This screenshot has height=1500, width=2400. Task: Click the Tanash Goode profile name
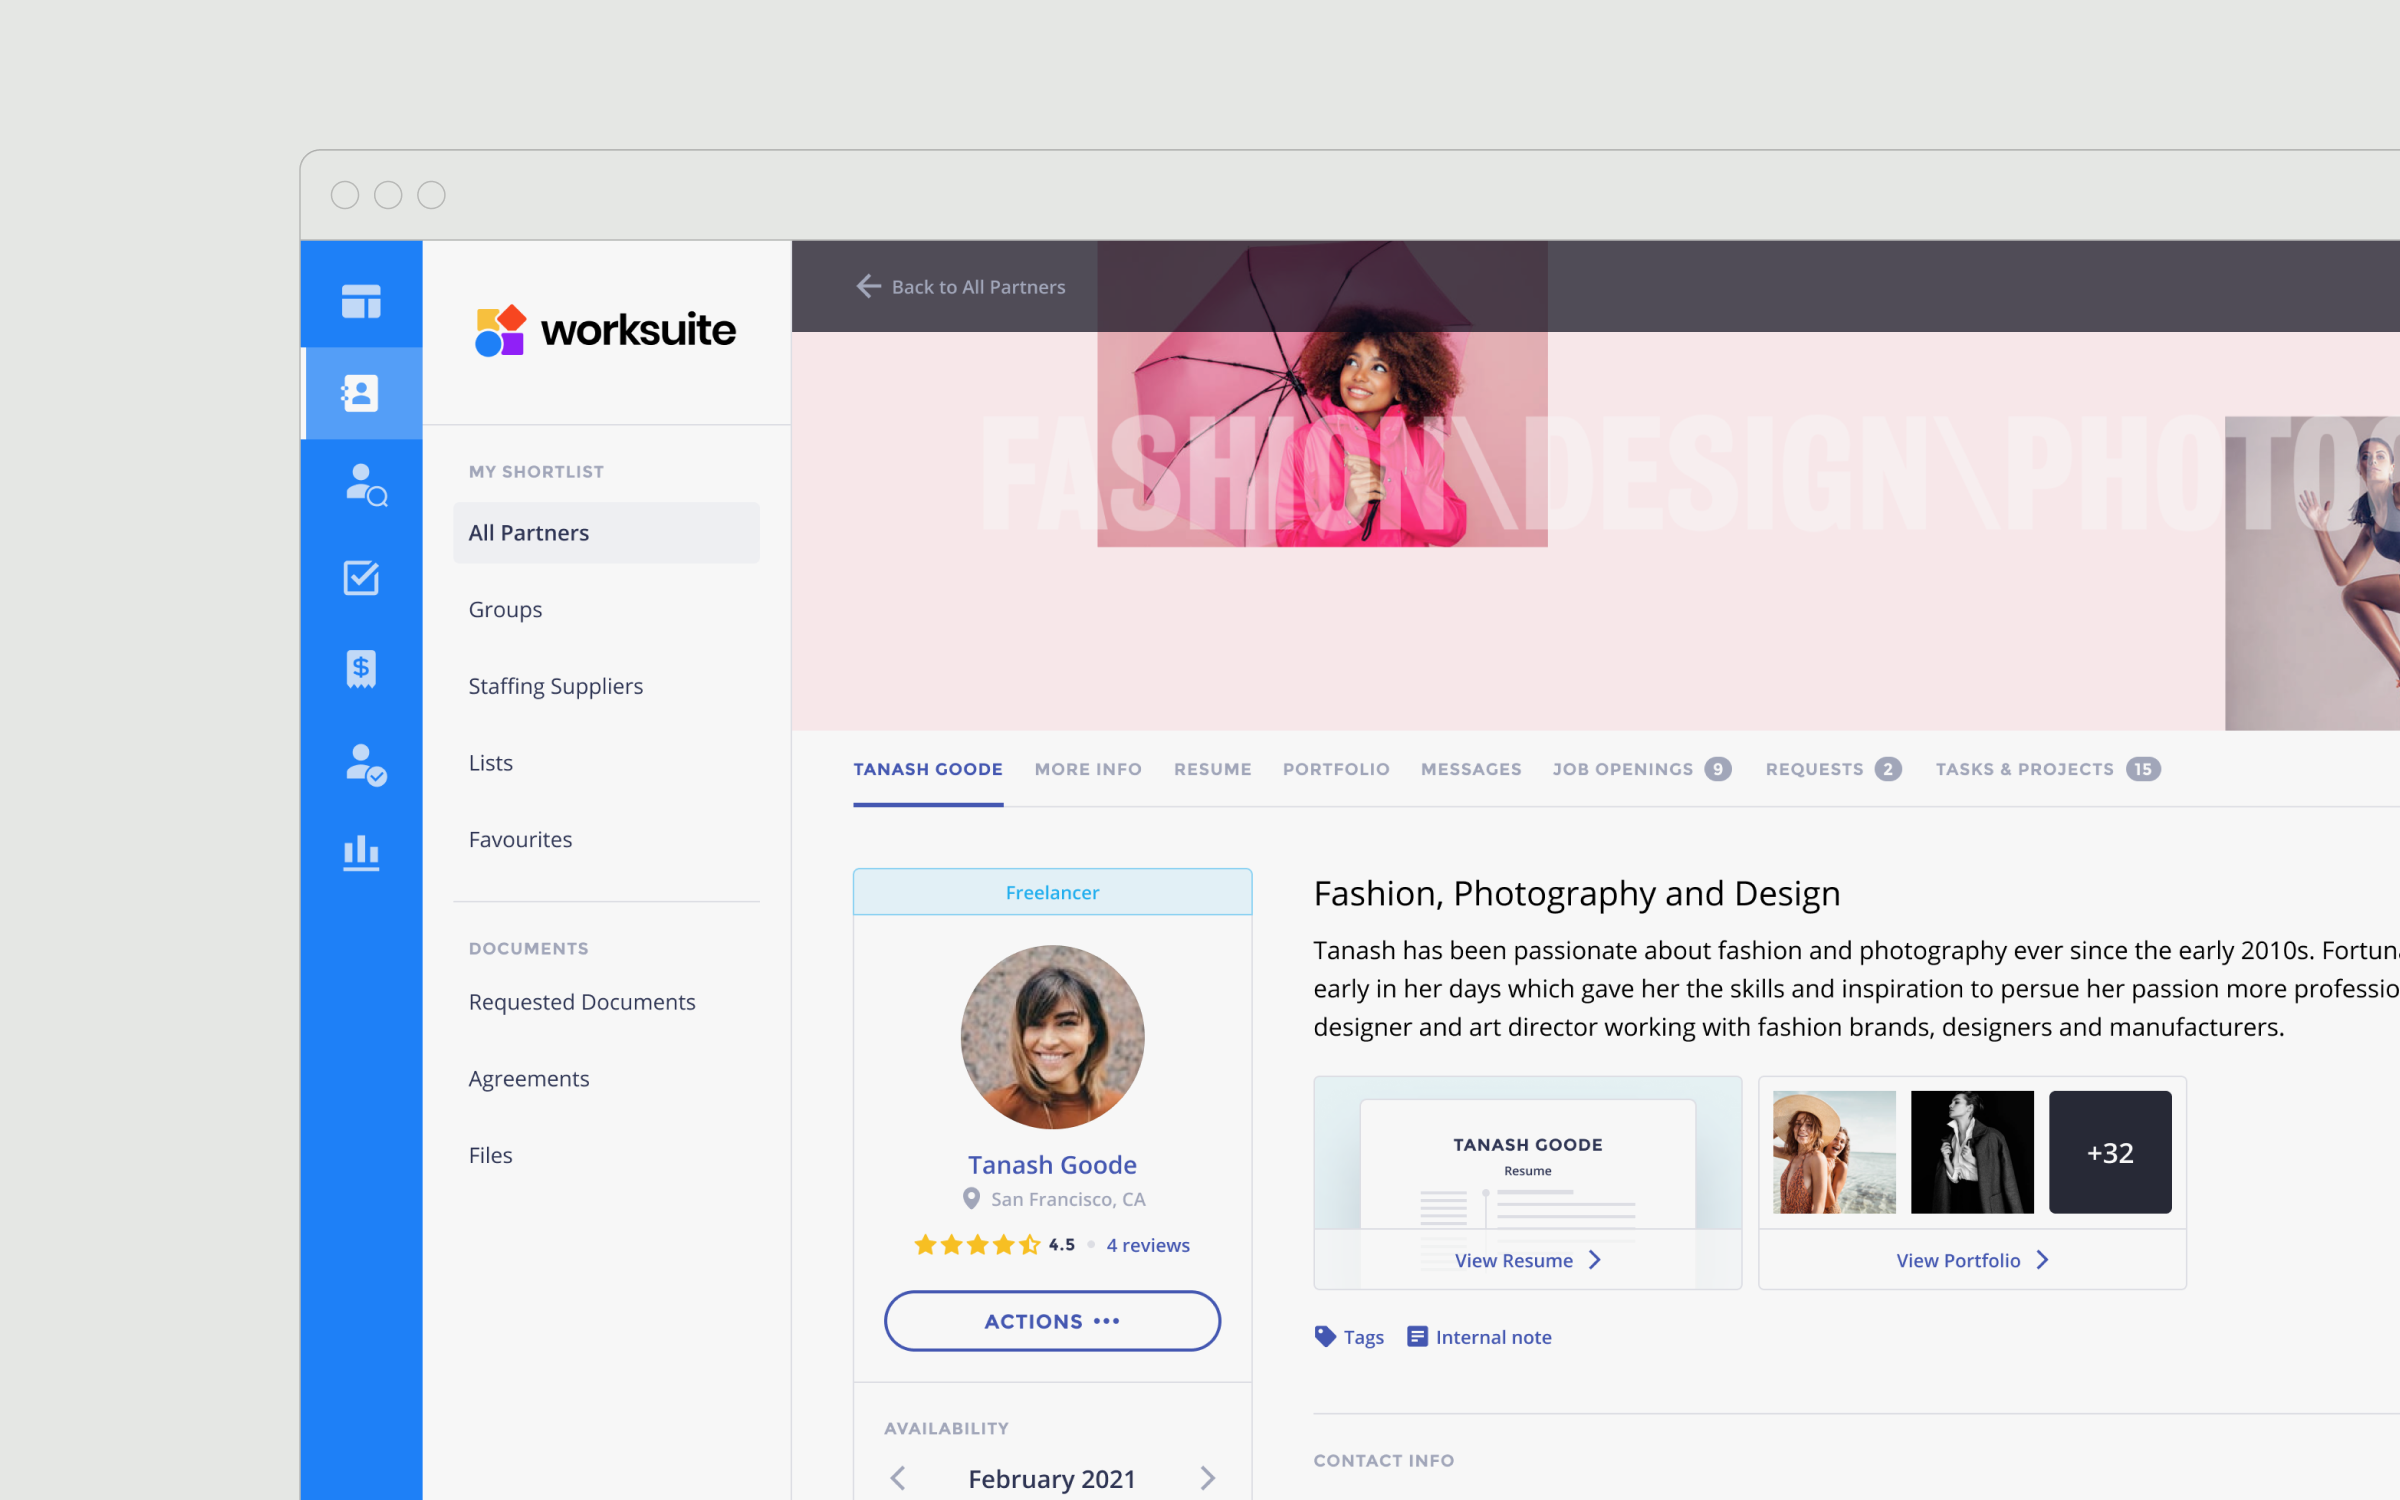point(1052,1165)
